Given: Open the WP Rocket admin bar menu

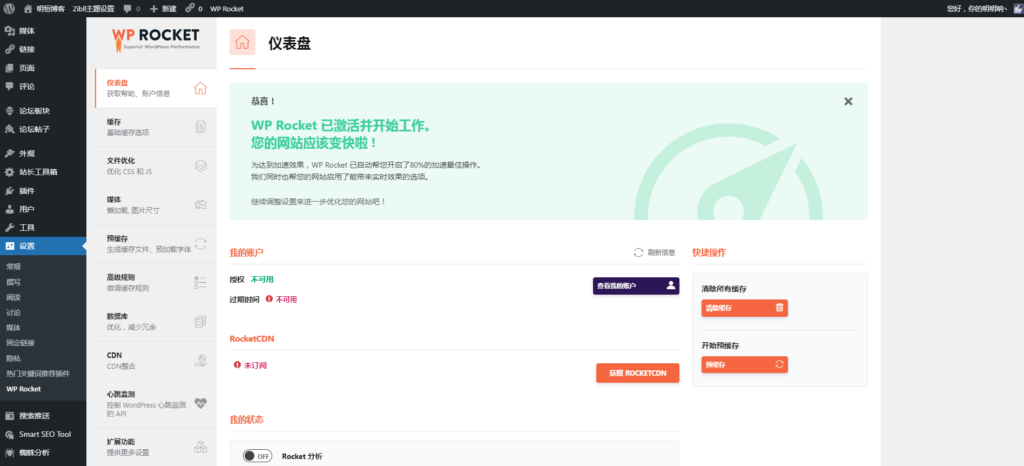Looking at the screenshot, I should click(x=227, y=8).
